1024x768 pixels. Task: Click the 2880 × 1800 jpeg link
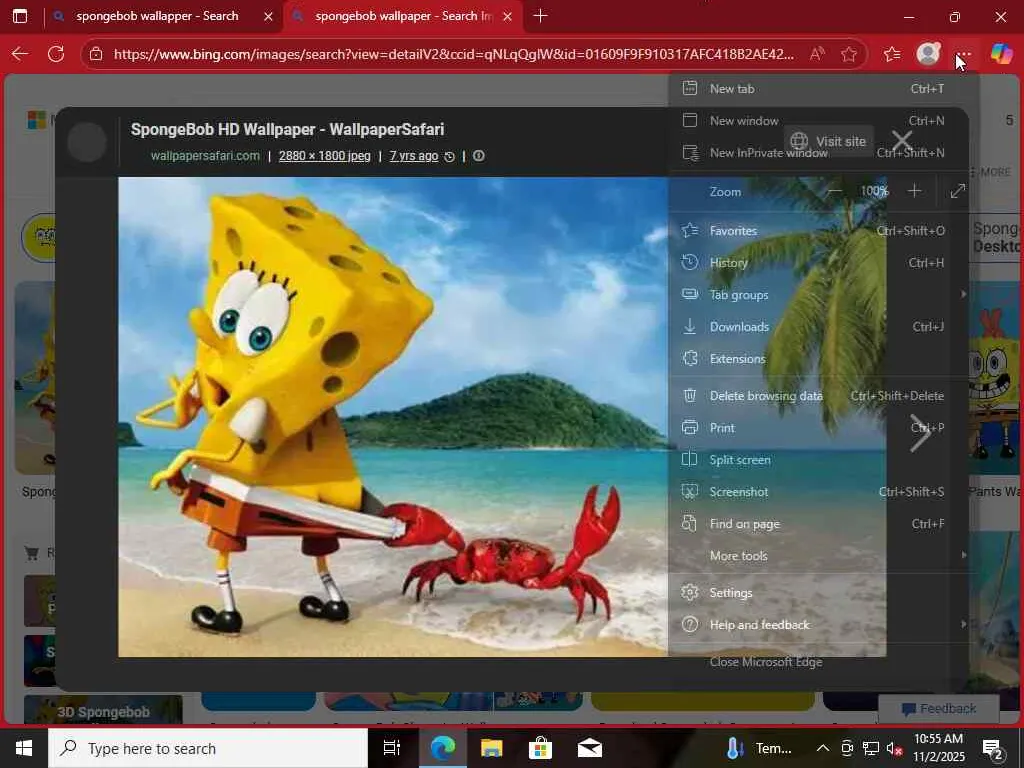[x=325, y=155]
